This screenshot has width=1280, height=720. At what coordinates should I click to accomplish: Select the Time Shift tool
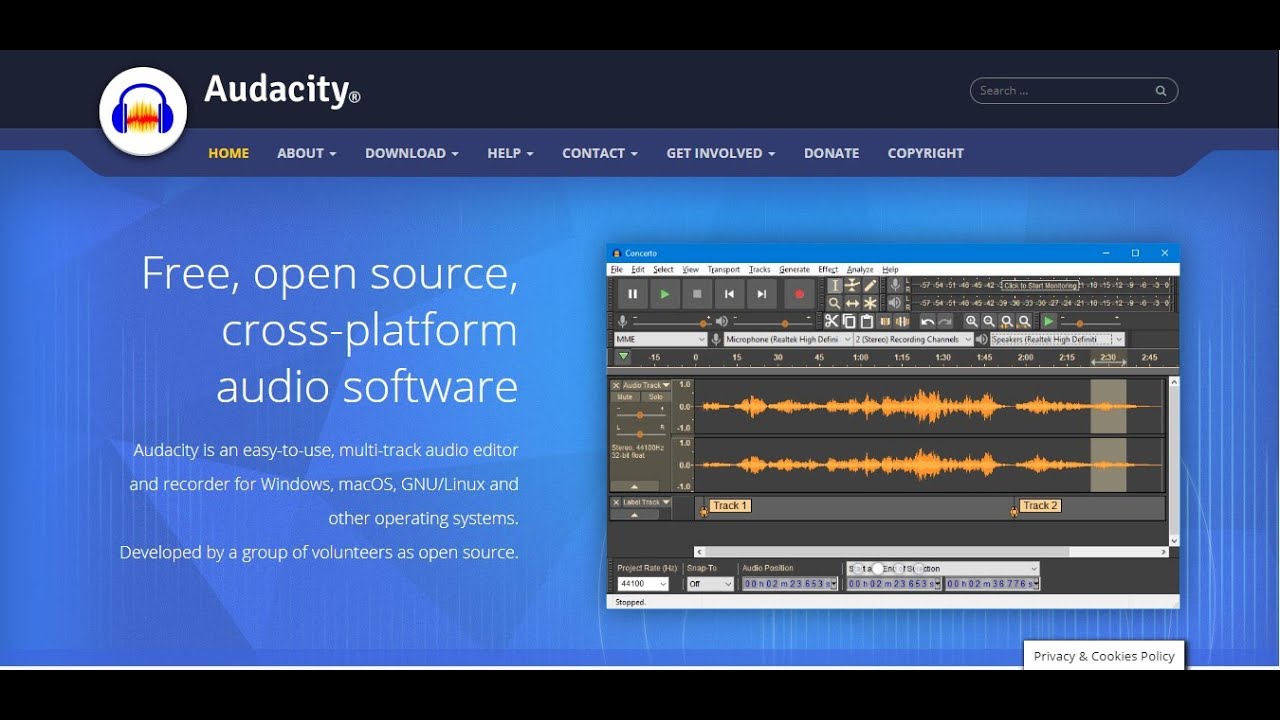point(852,303)
